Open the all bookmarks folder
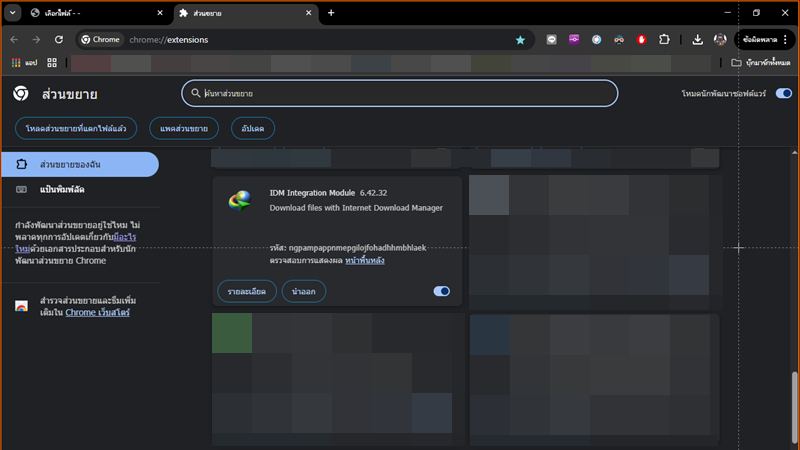Screen dimensions: 800x450 [x=760, y=63]
